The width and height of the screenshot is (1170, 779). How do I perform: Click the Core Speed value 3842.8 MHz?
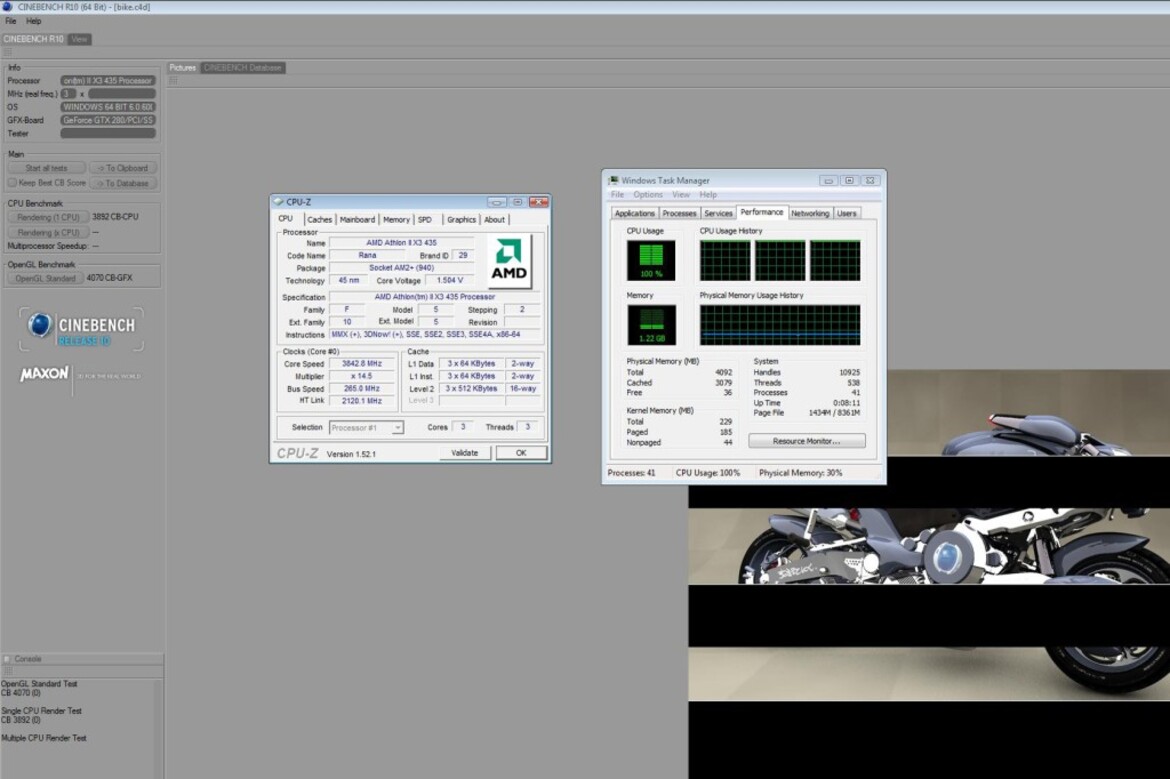(362, 363)
